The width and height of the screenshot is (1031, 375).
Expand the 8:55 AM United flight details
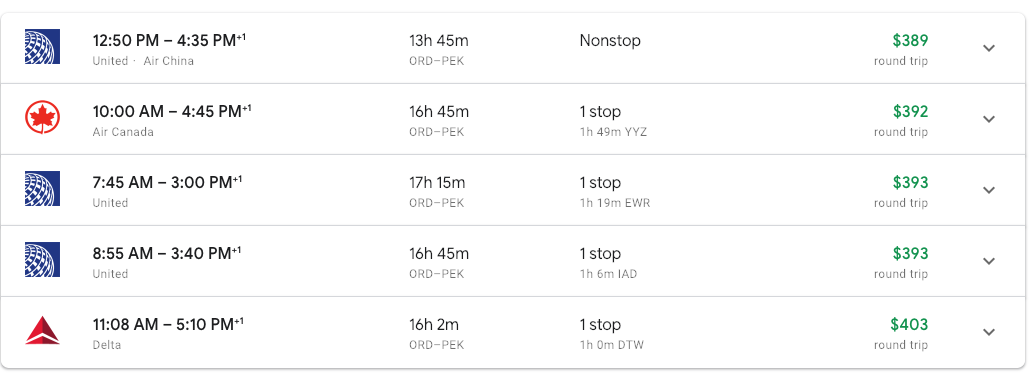click(988, 261)
